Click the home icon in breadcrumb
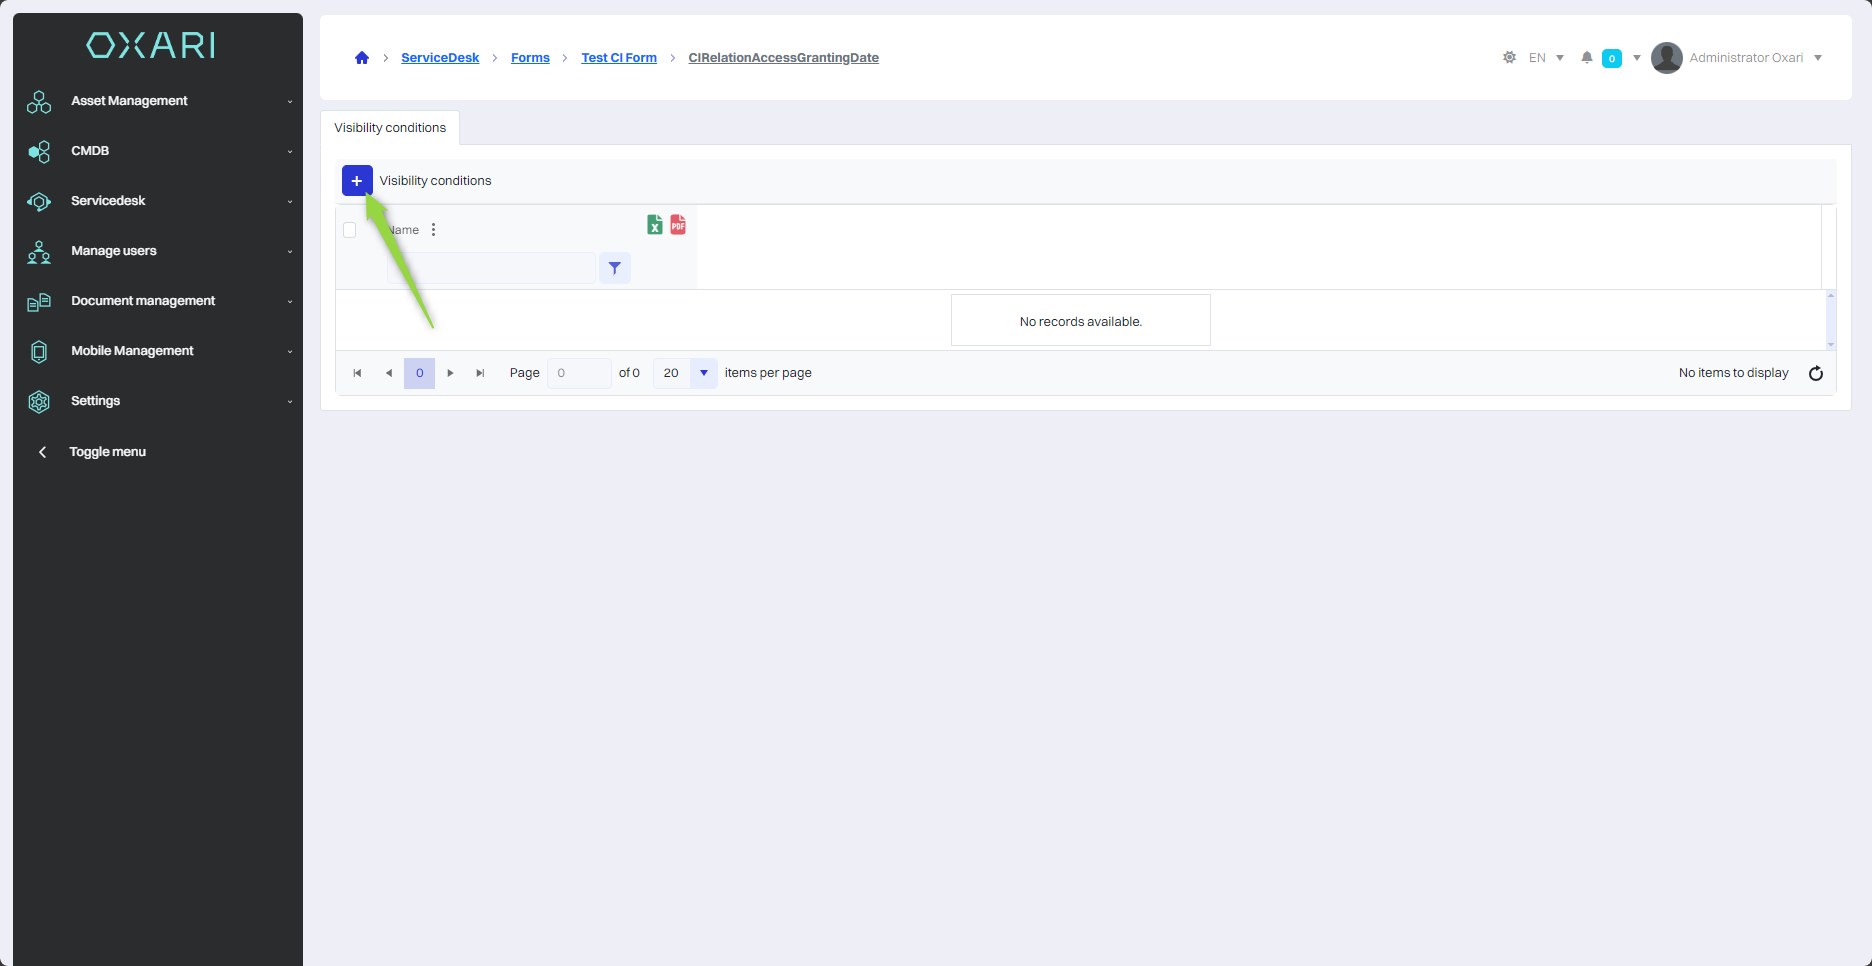Image resolution: width=1872 pixels, height=966 pixels. coord(362,58)
